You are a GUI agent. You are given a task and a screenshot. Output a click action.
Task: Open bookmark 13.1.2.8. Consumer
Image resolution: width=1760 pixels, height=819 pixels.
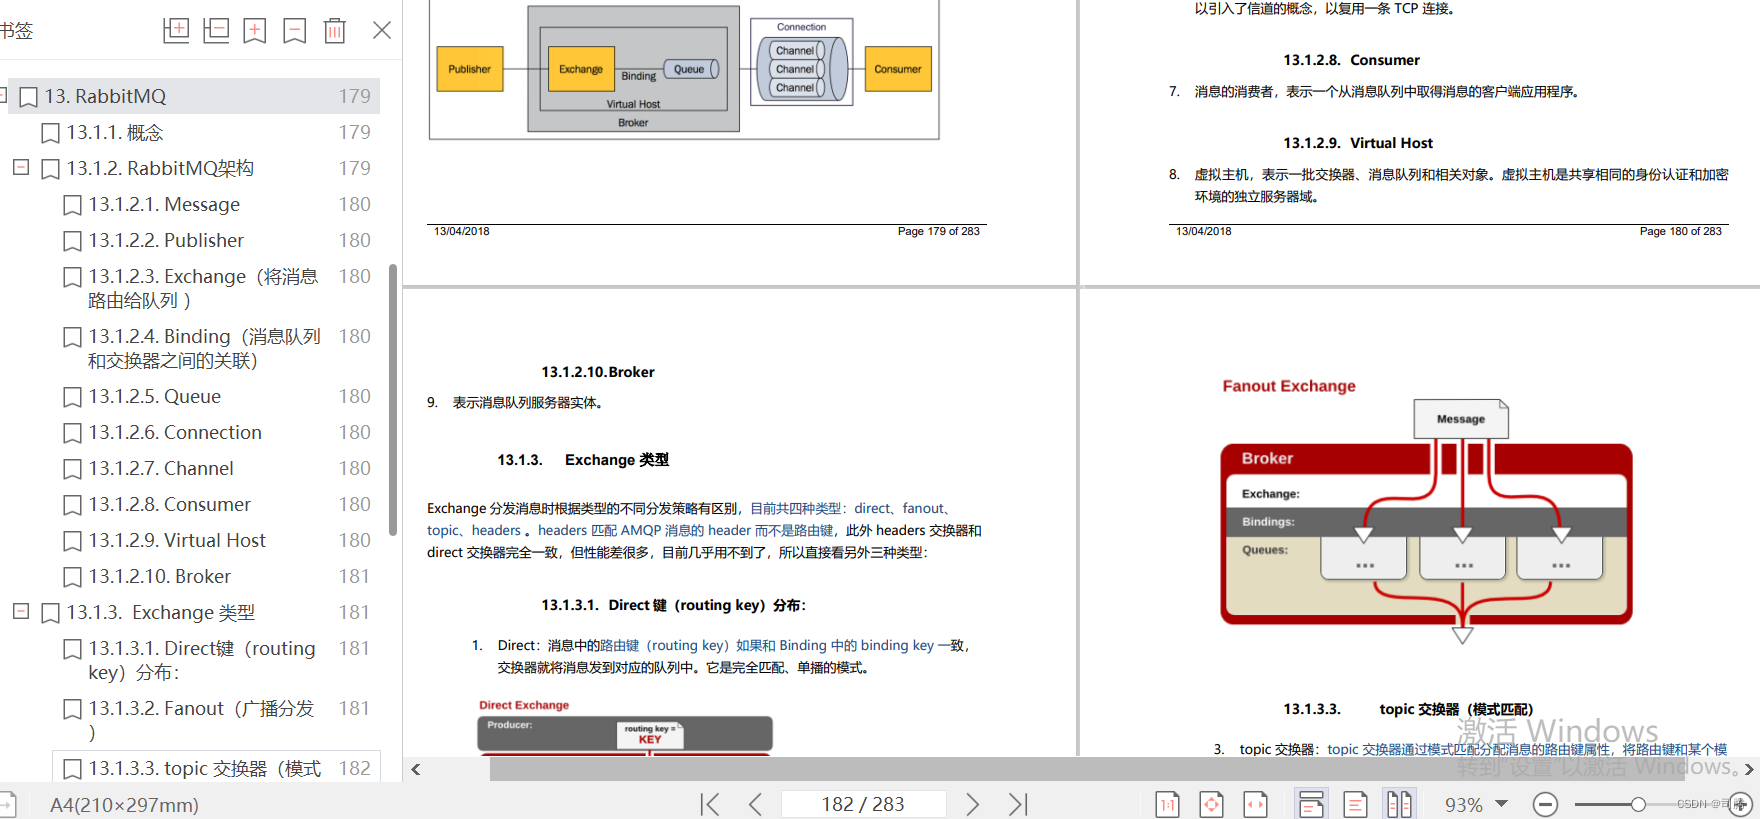[169, 504]
